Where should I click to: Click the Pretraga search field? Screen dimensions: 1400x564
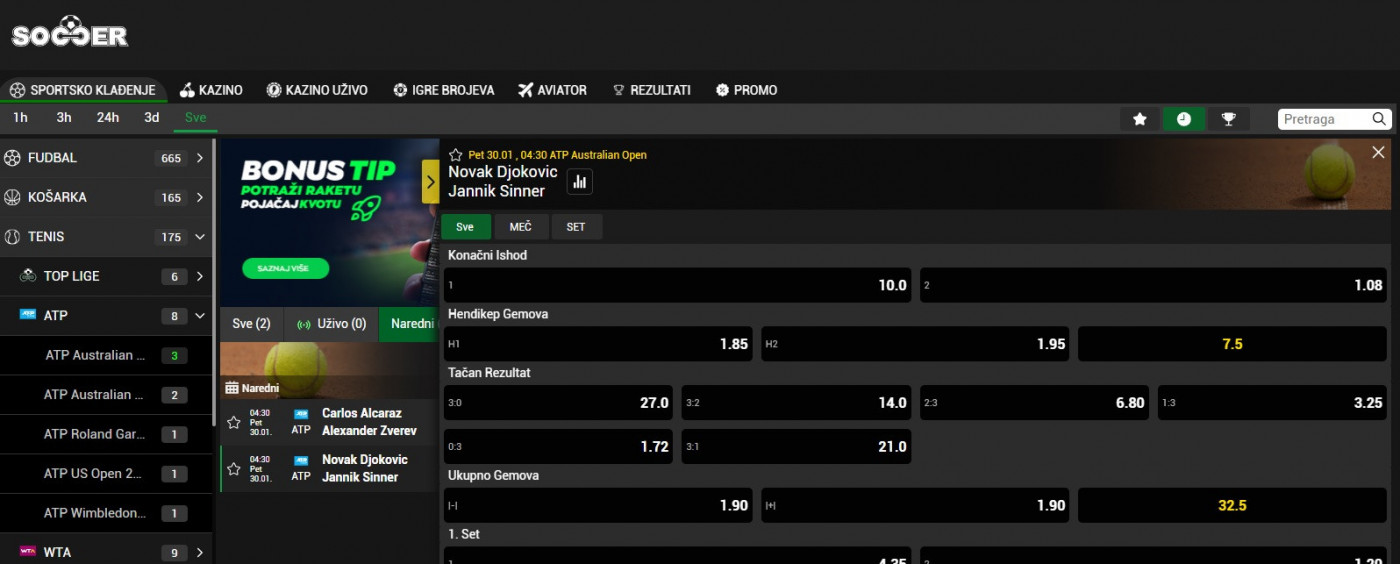click(1323, 119)
